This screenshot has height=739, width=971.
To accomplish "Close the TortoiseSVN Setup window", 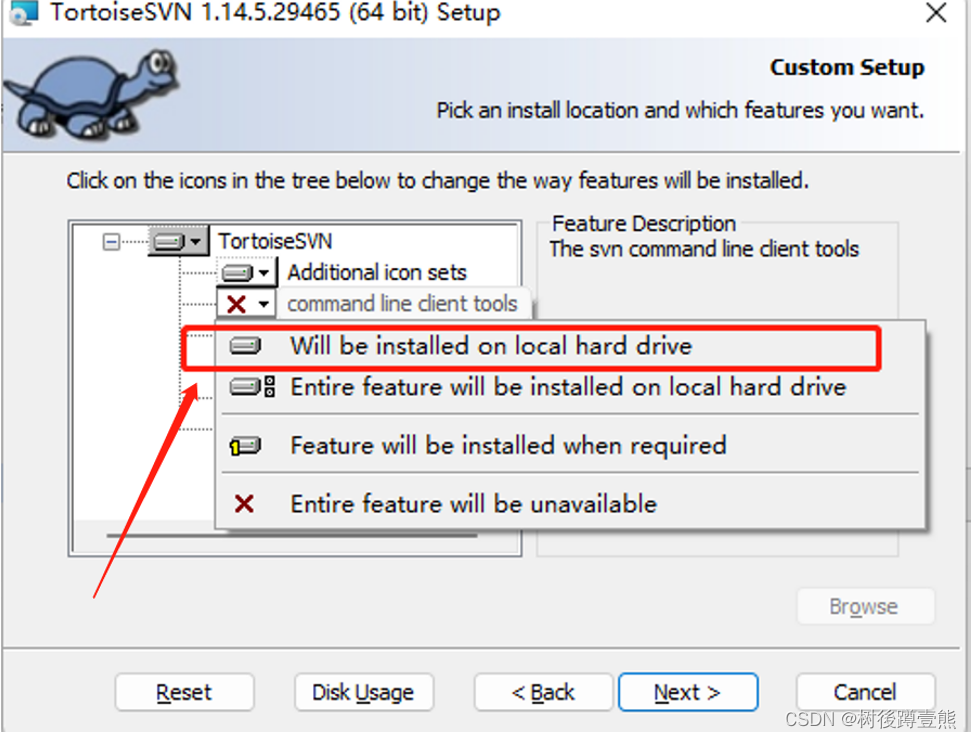I will point(935,12).
